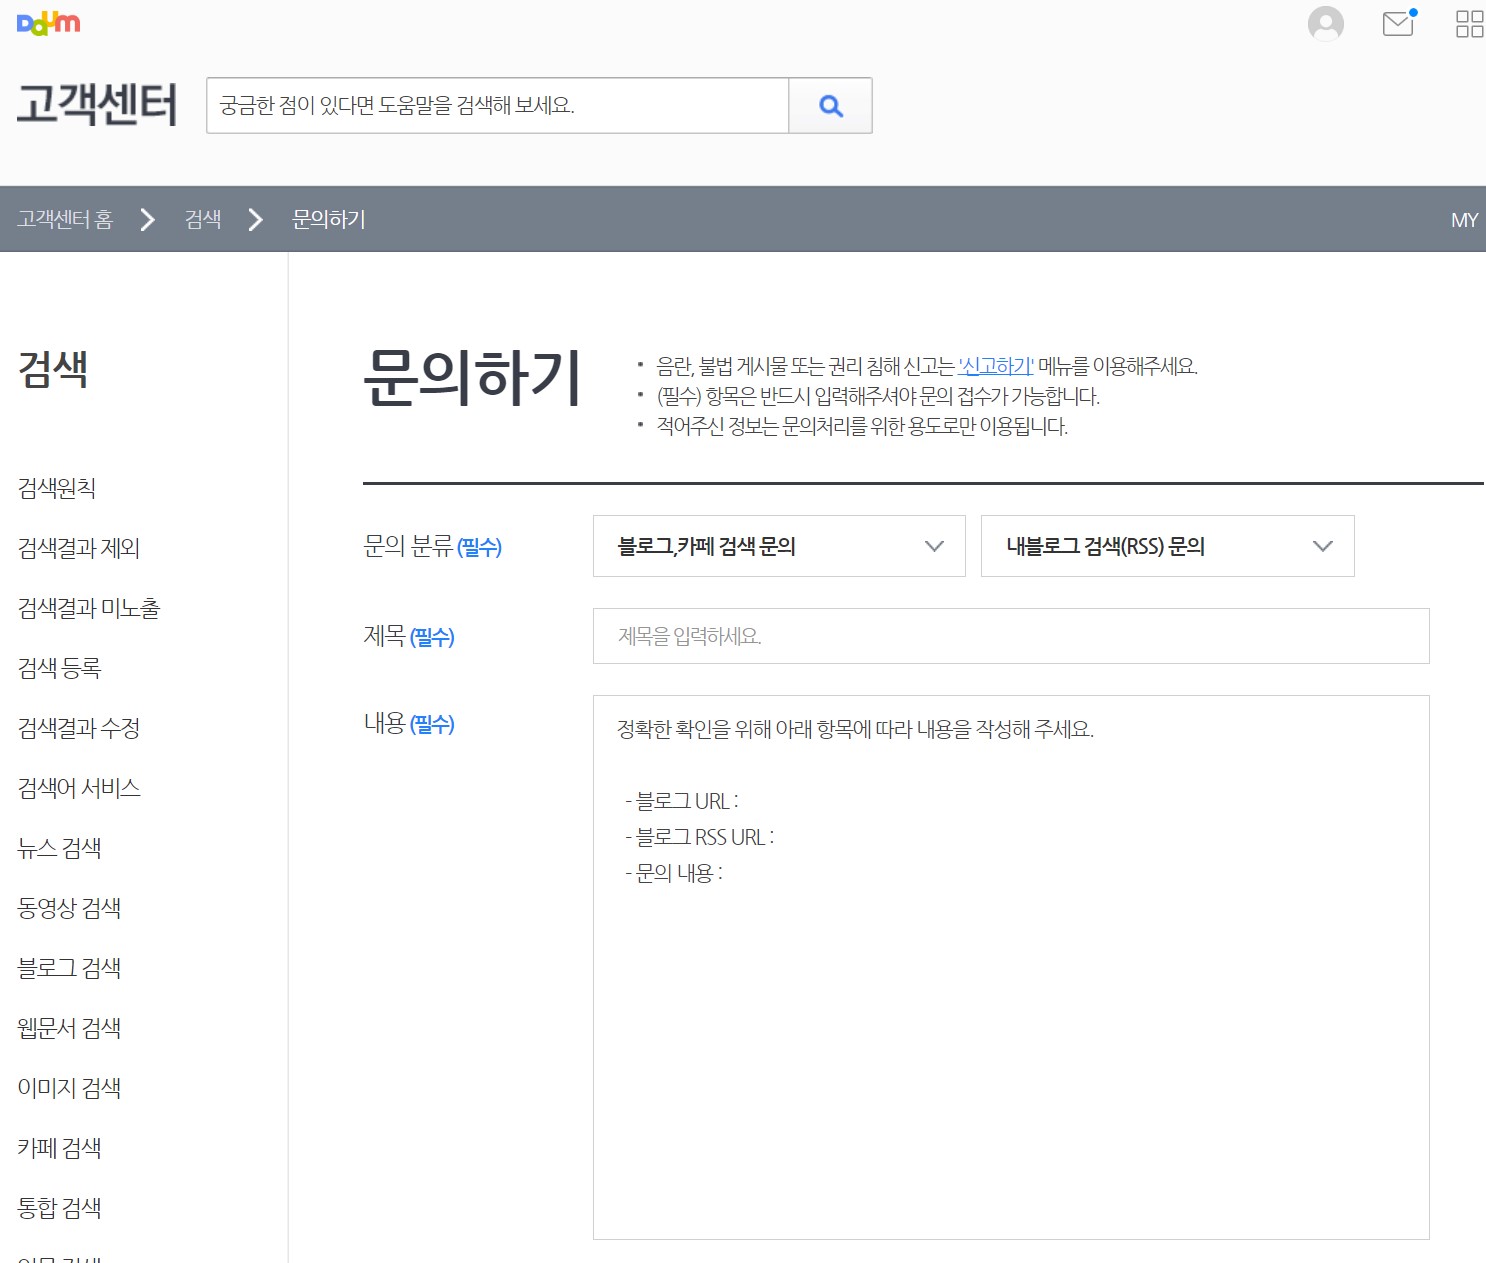Click the 제목 (필수) label

tap(409, 636)
